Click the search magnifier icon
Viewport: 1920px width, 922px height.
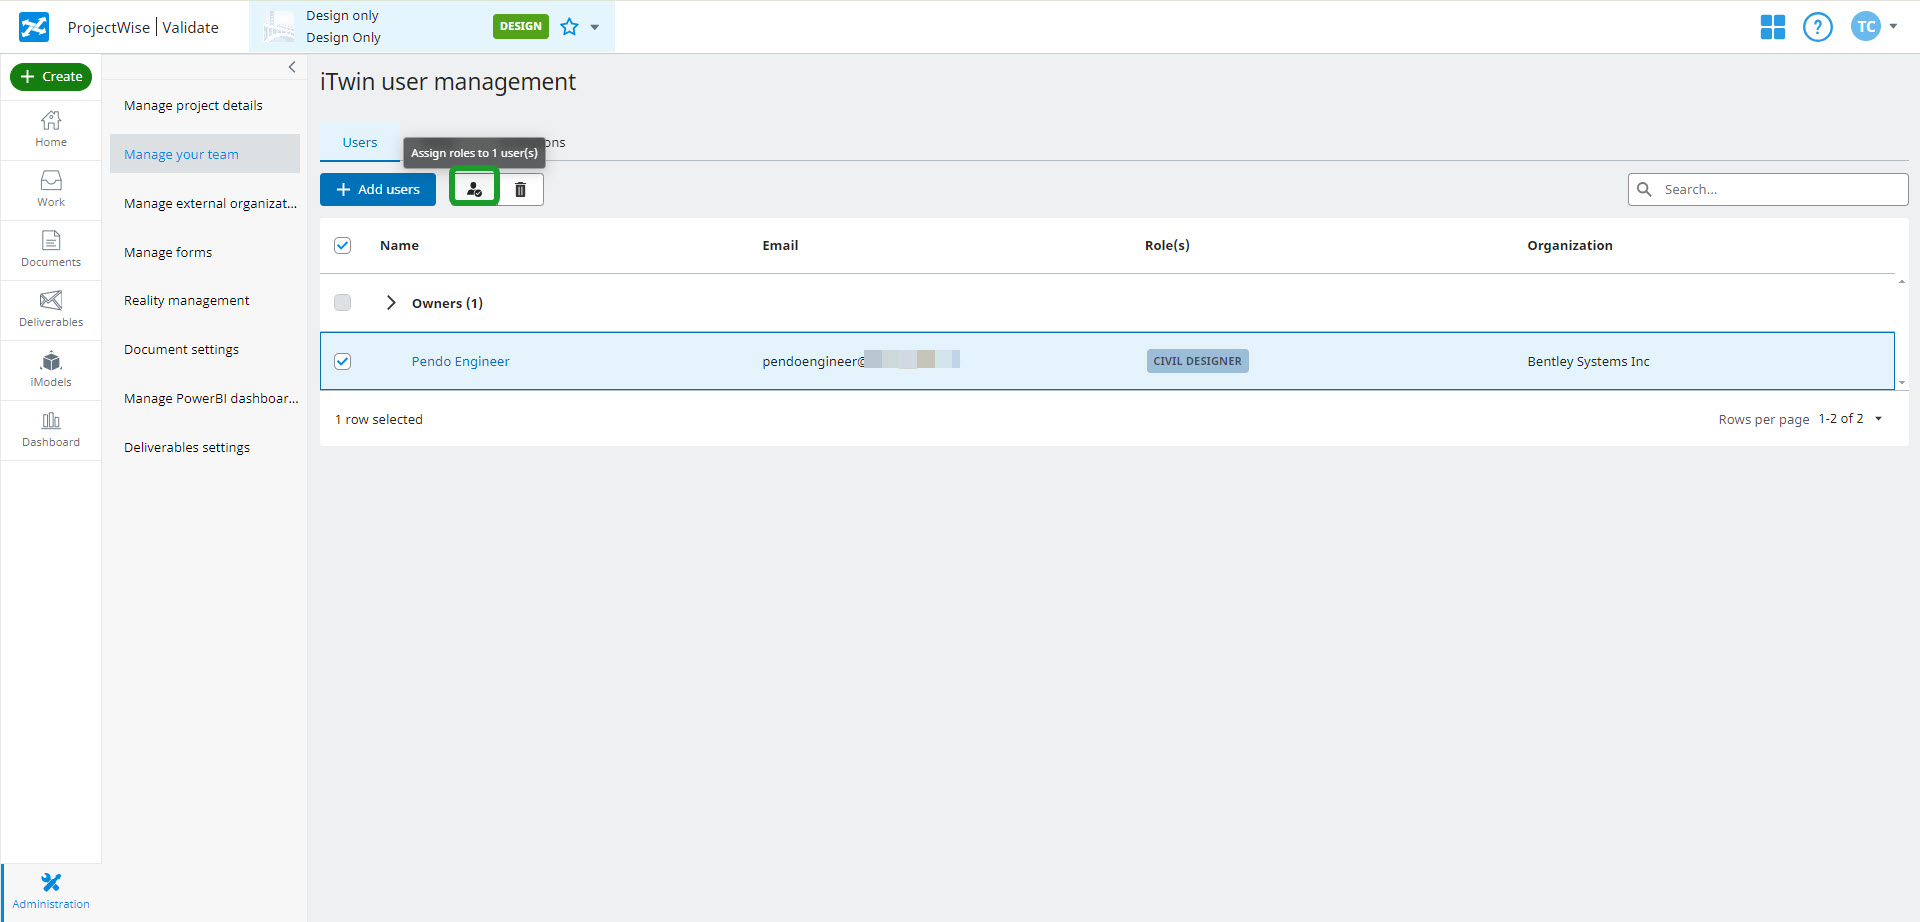click(1644, 189)
